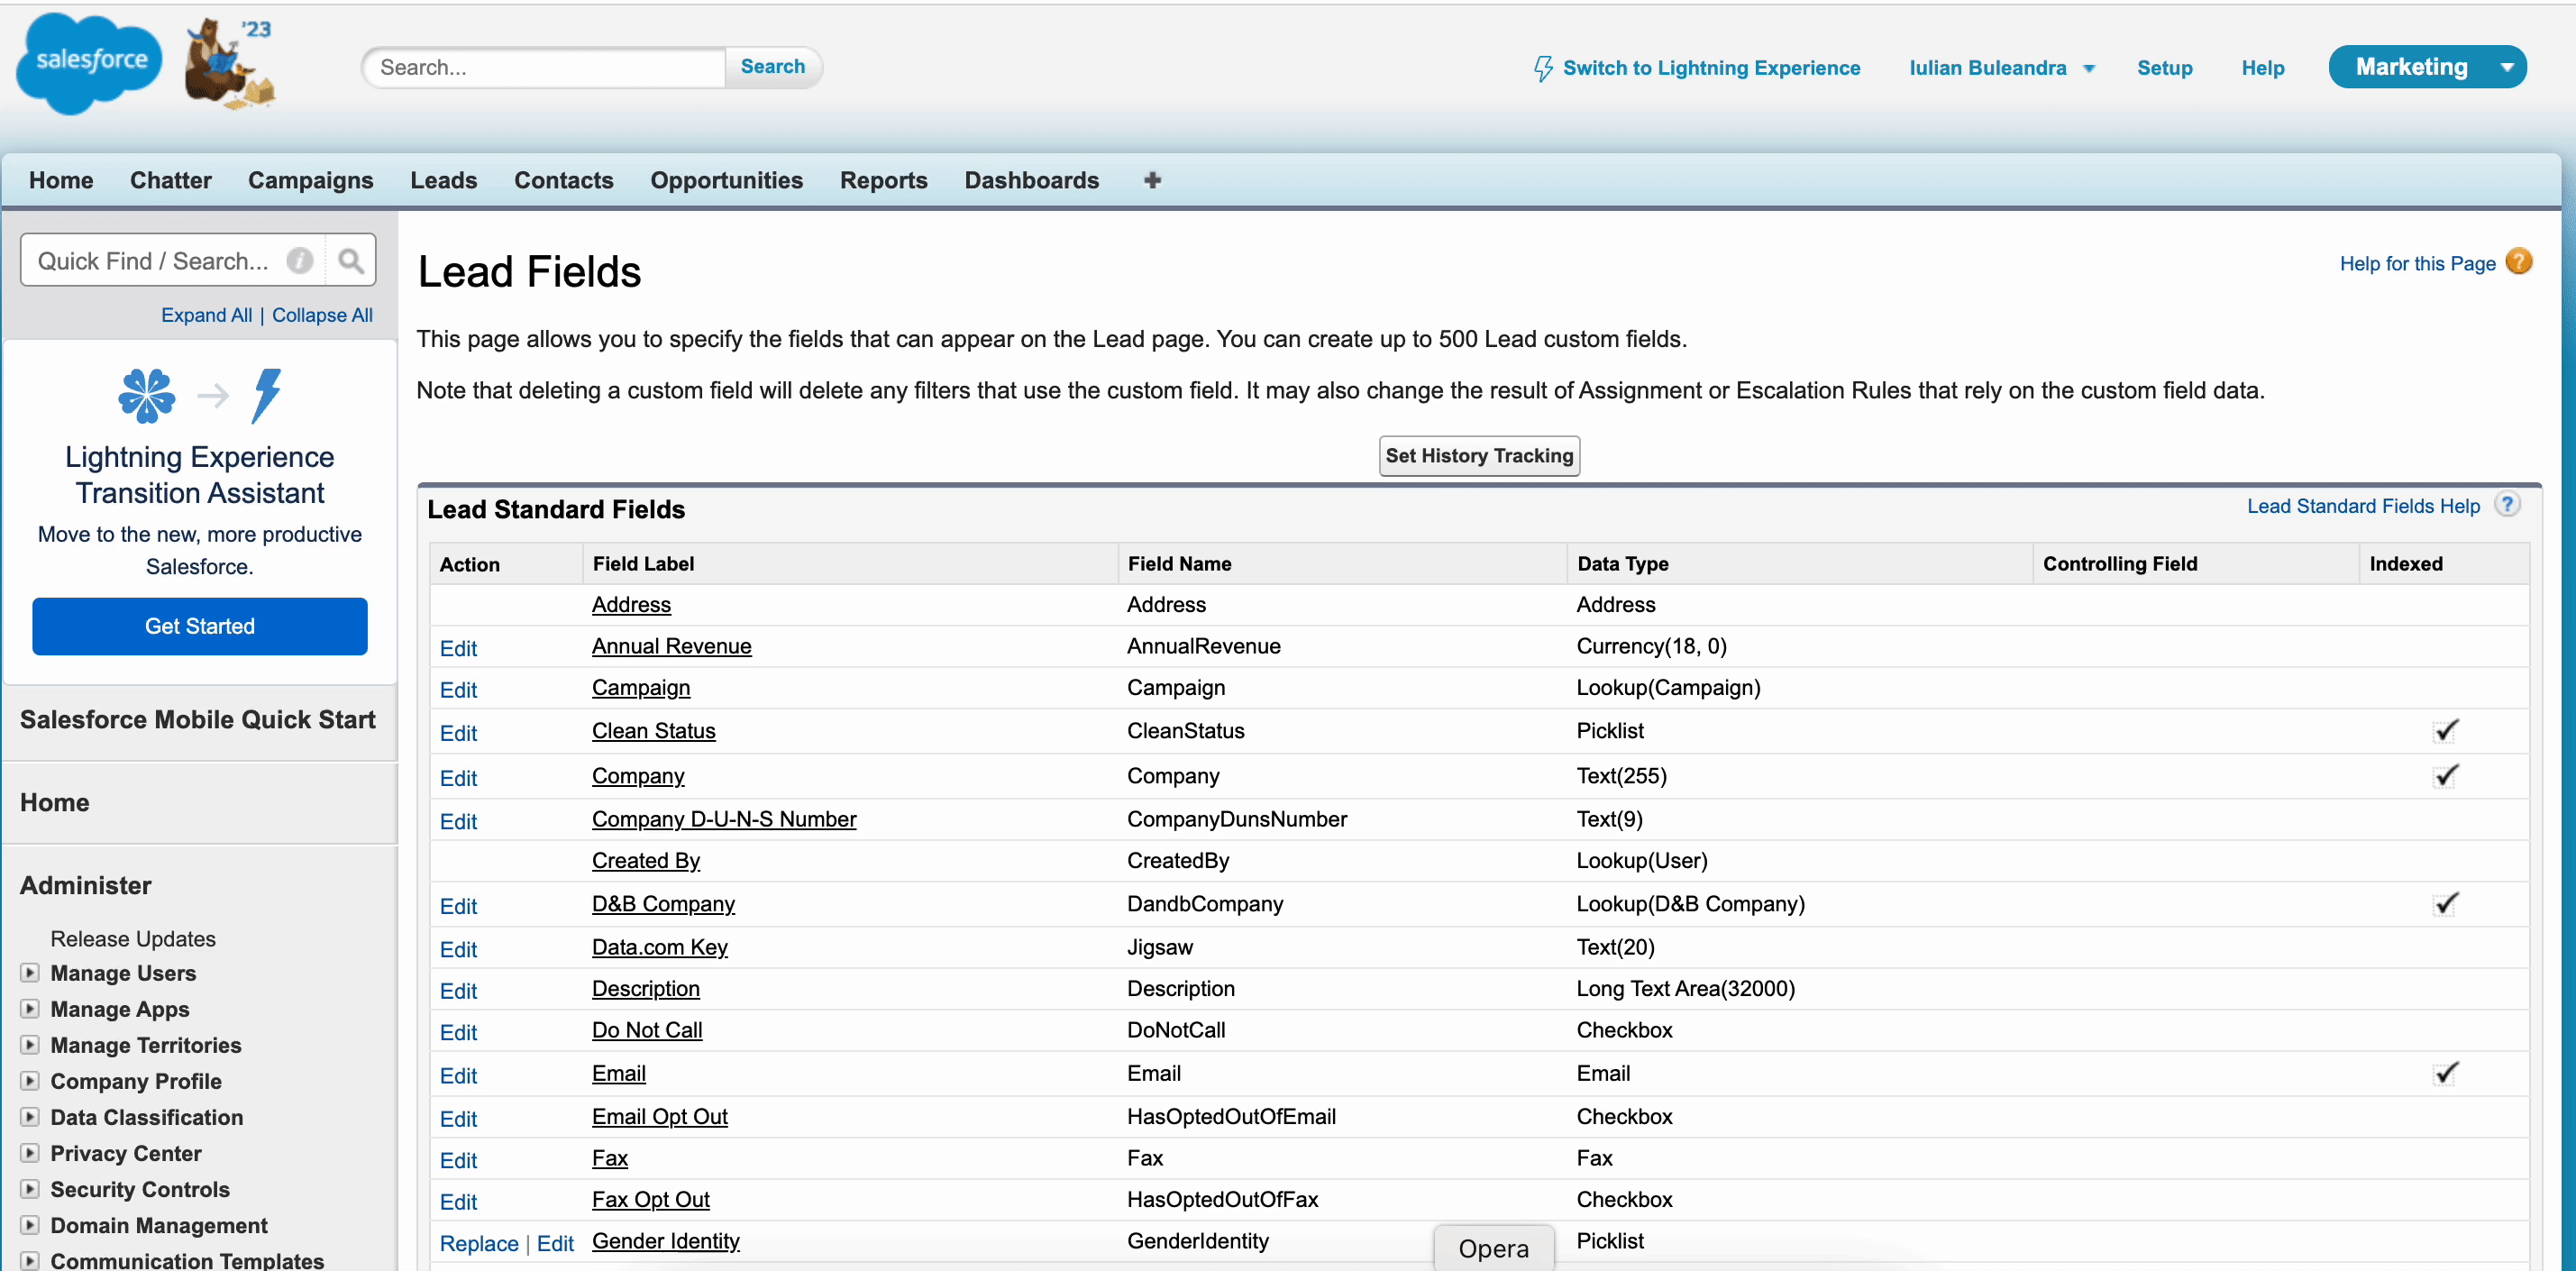This screenshot has height=1271, width=2576.
Task: Open the Data.com Key field link
Action: tap(659, 947)
